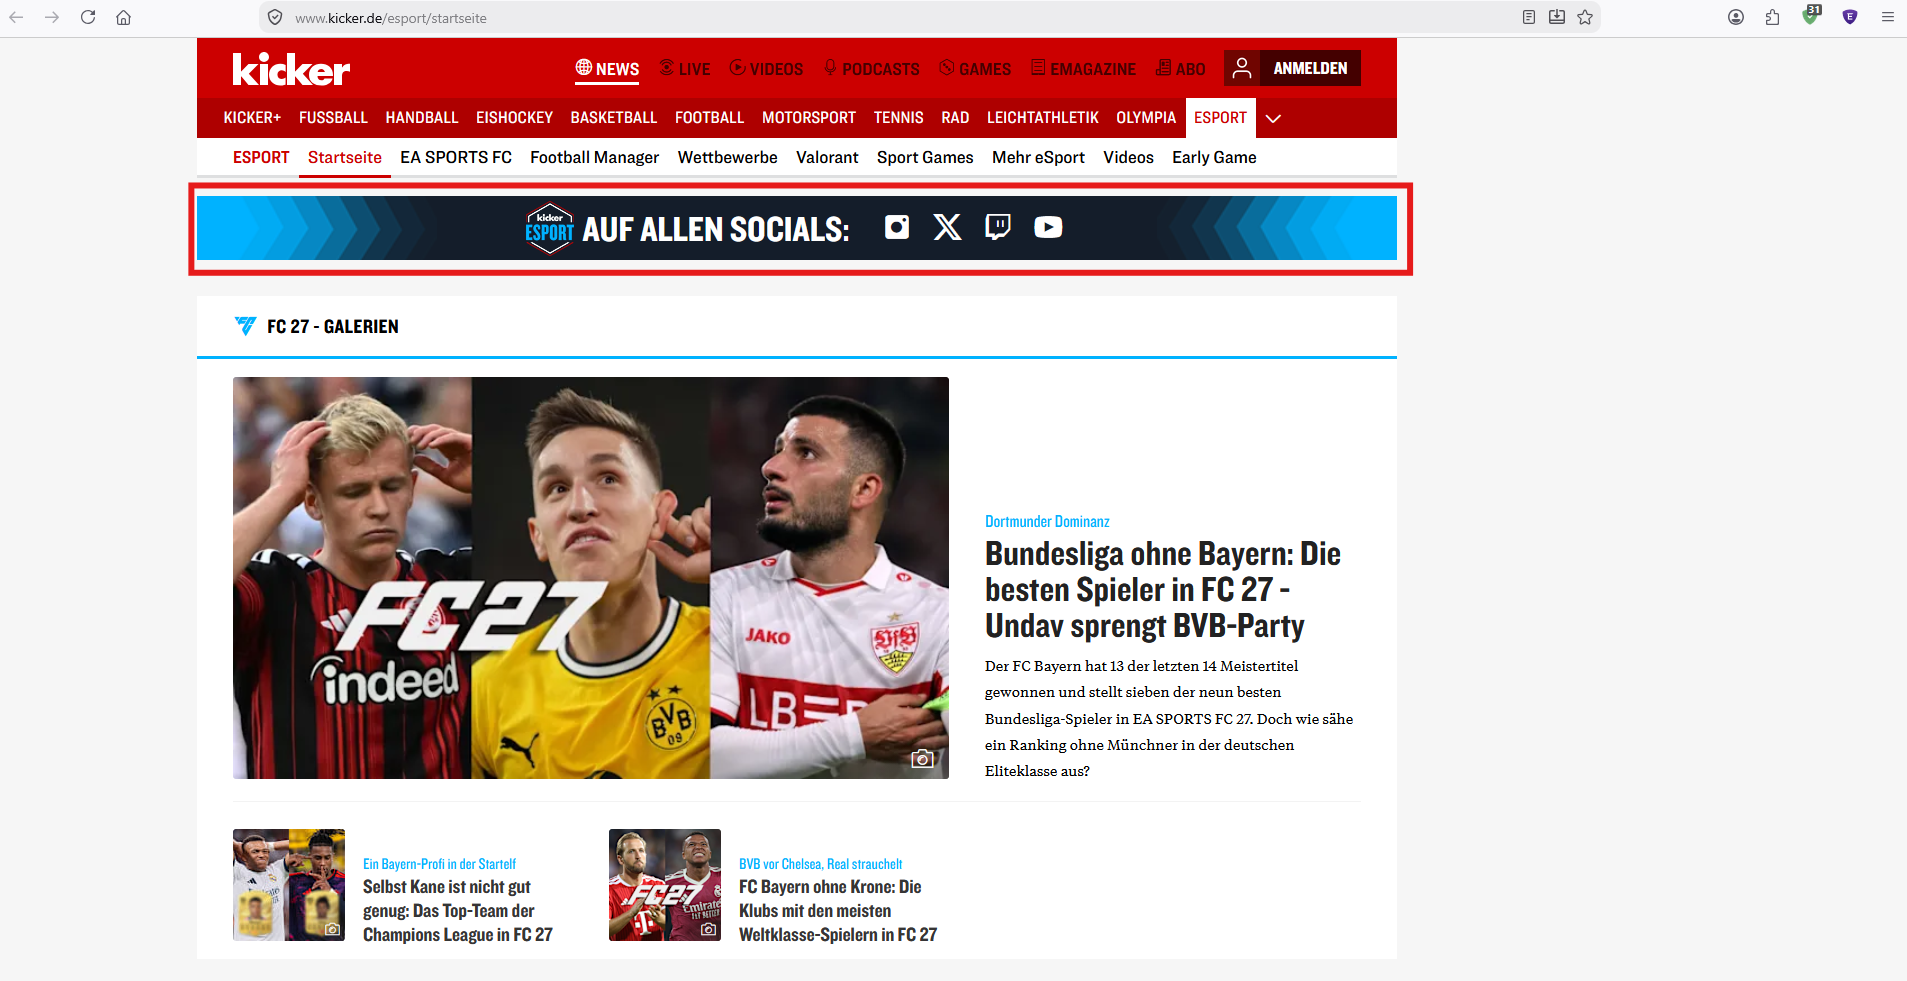
Task: Open the browser hamburger menu
Action: coord(1888,17)
